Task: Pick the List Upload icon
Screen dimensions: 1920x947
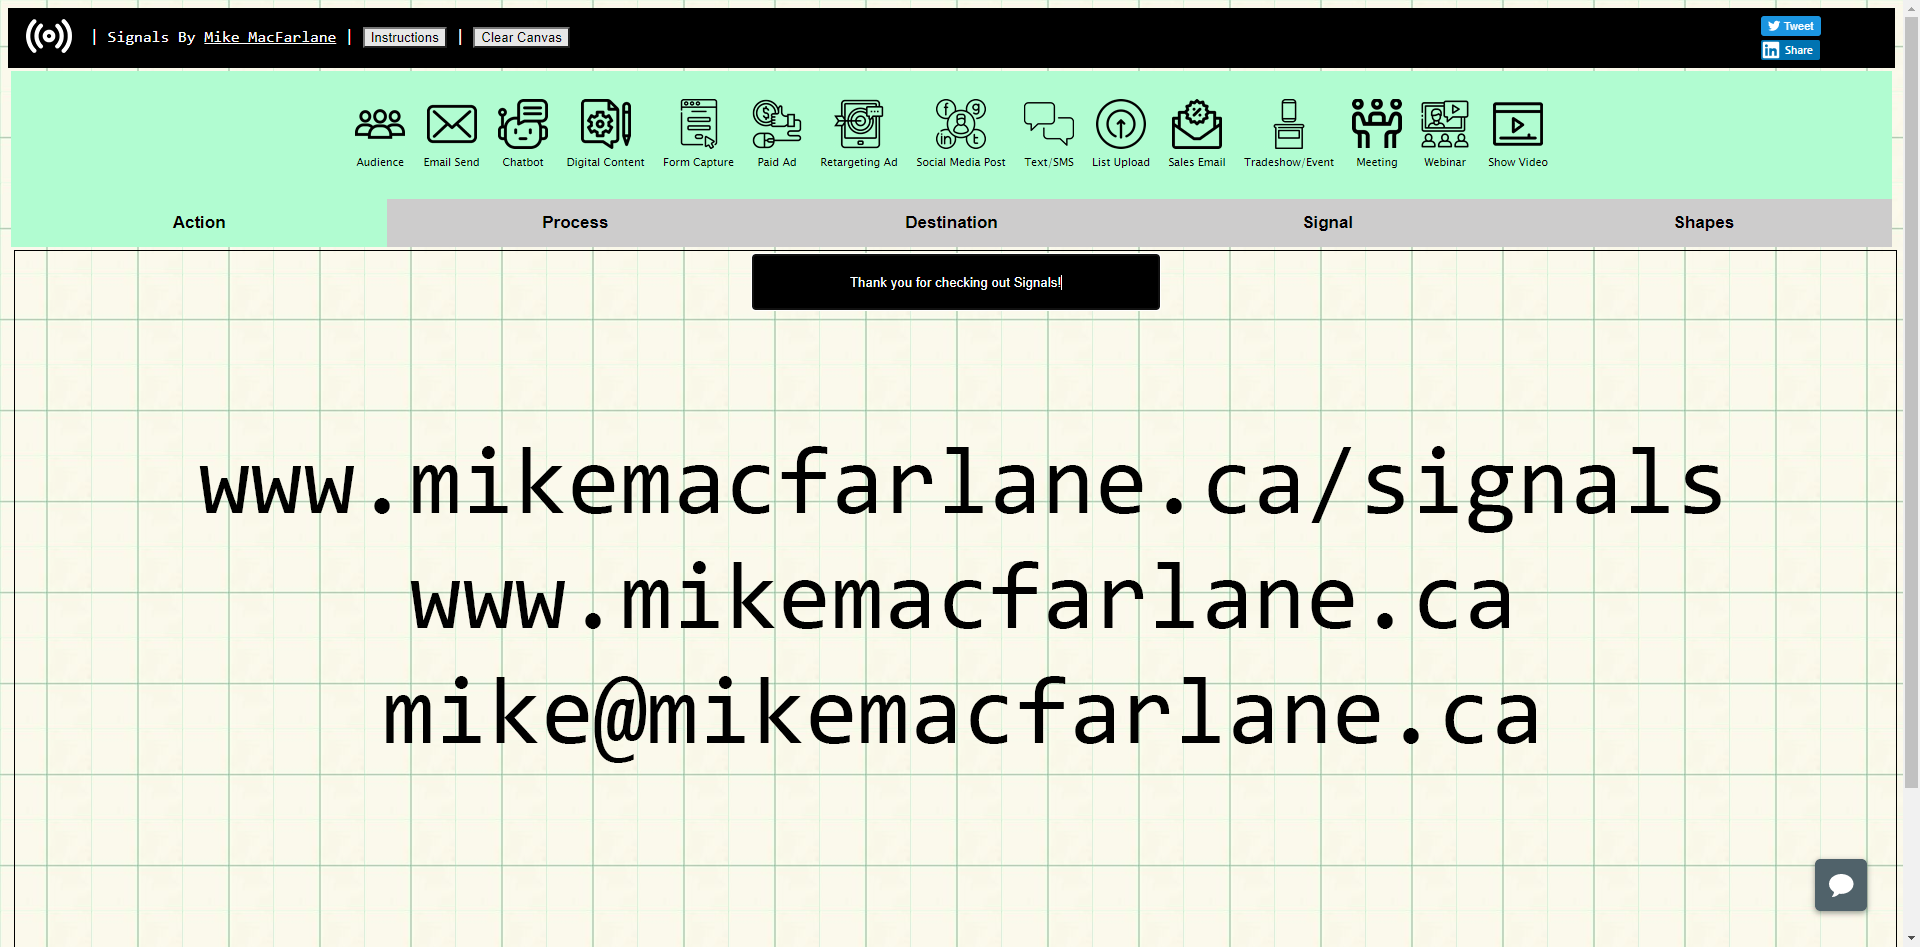Action: [x=1121, y=124]
